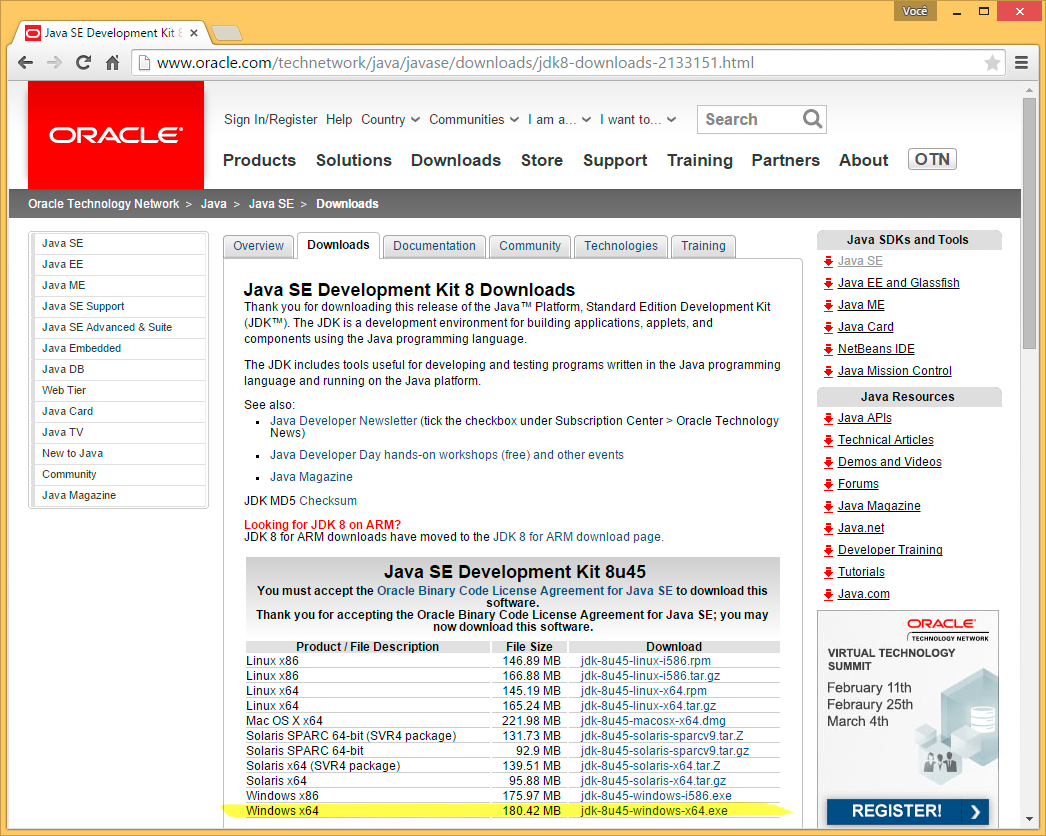
Task: Open JDK 8 for ARM download page link
Action: point(576,536)
